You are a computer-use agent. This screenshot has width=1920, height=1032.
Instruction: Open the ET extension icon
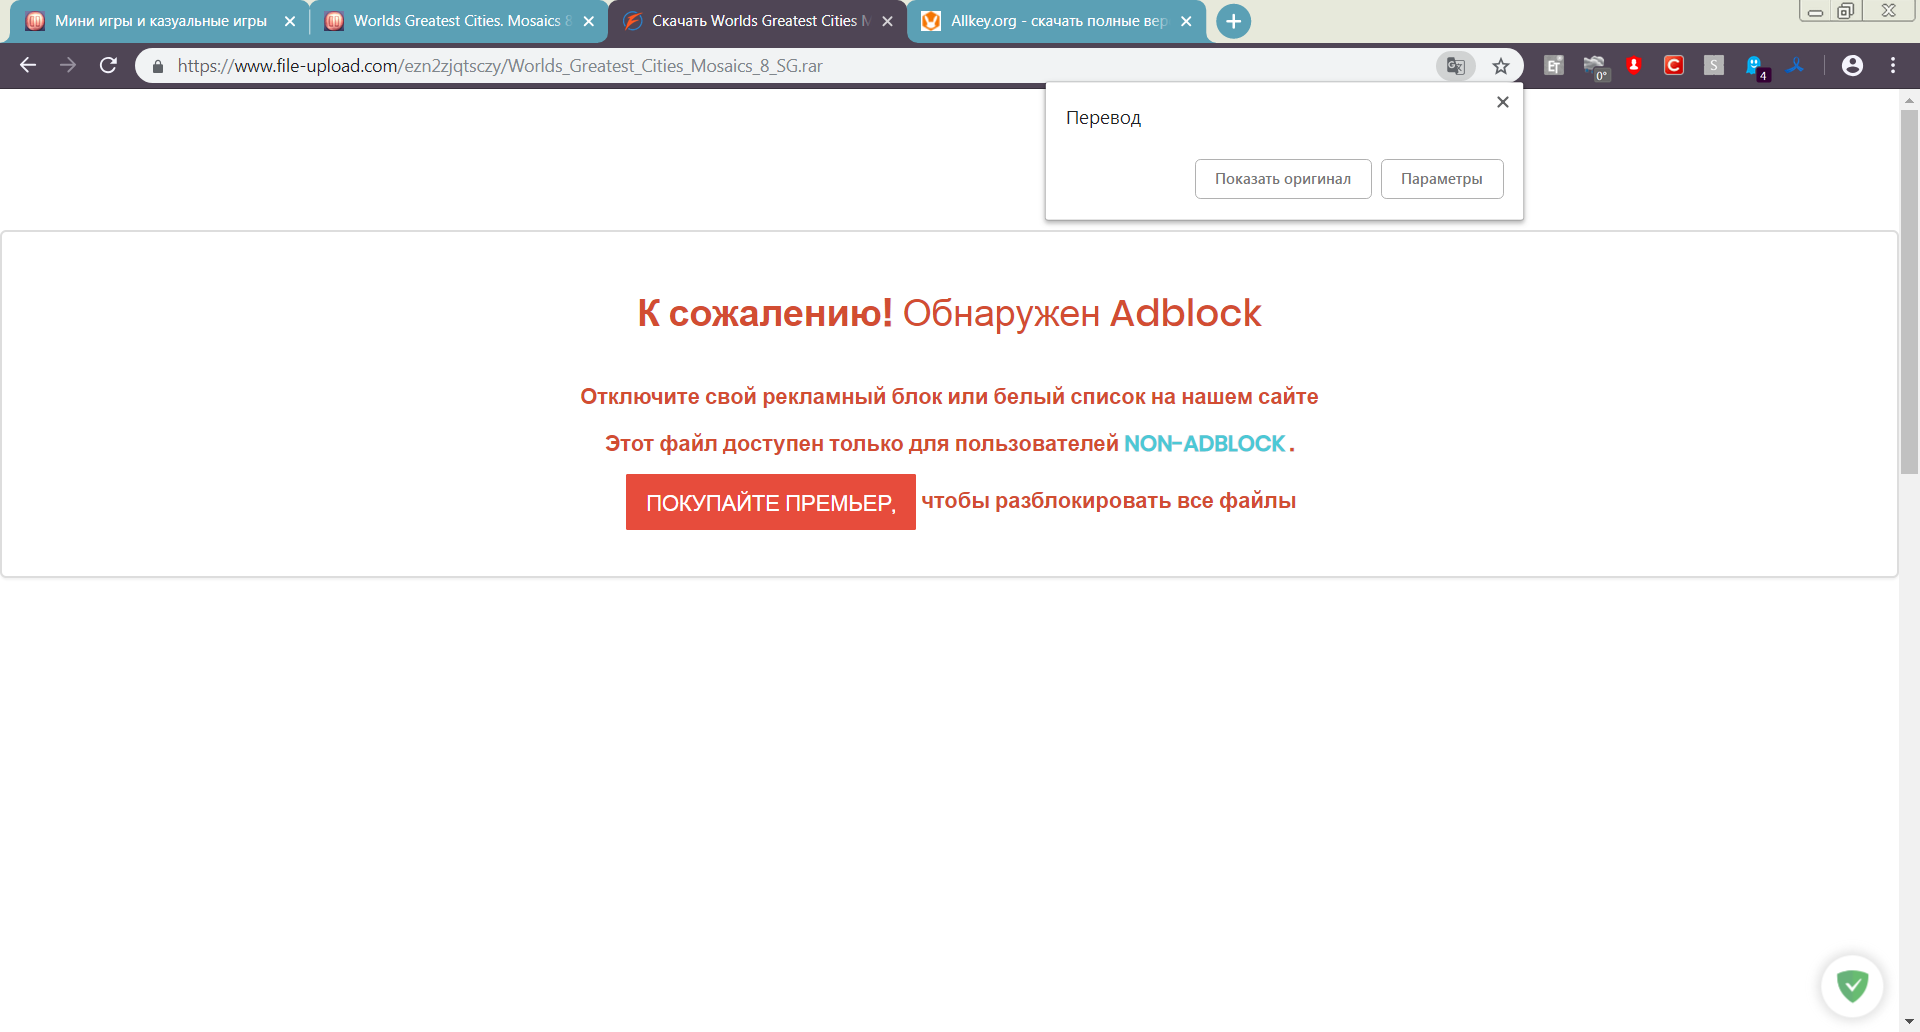[x=1554, y=66]
